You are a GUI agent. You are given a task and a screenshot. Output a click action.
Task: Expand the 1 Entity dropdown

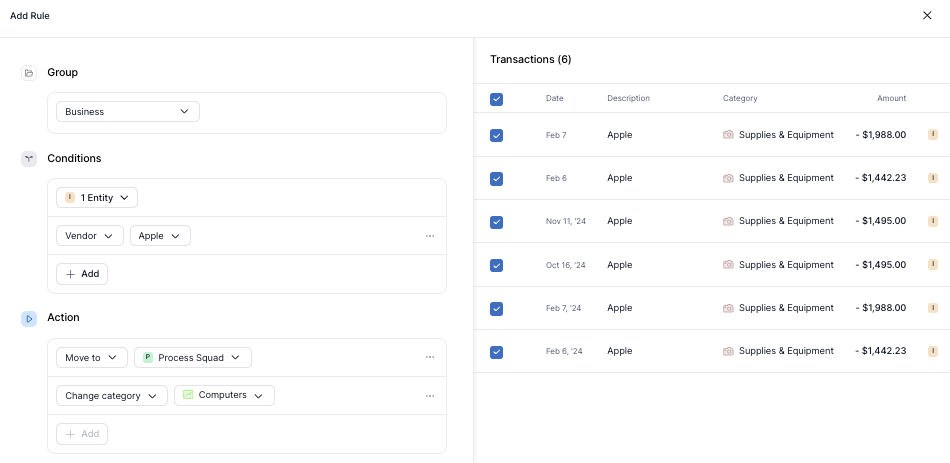click(97, 198)
